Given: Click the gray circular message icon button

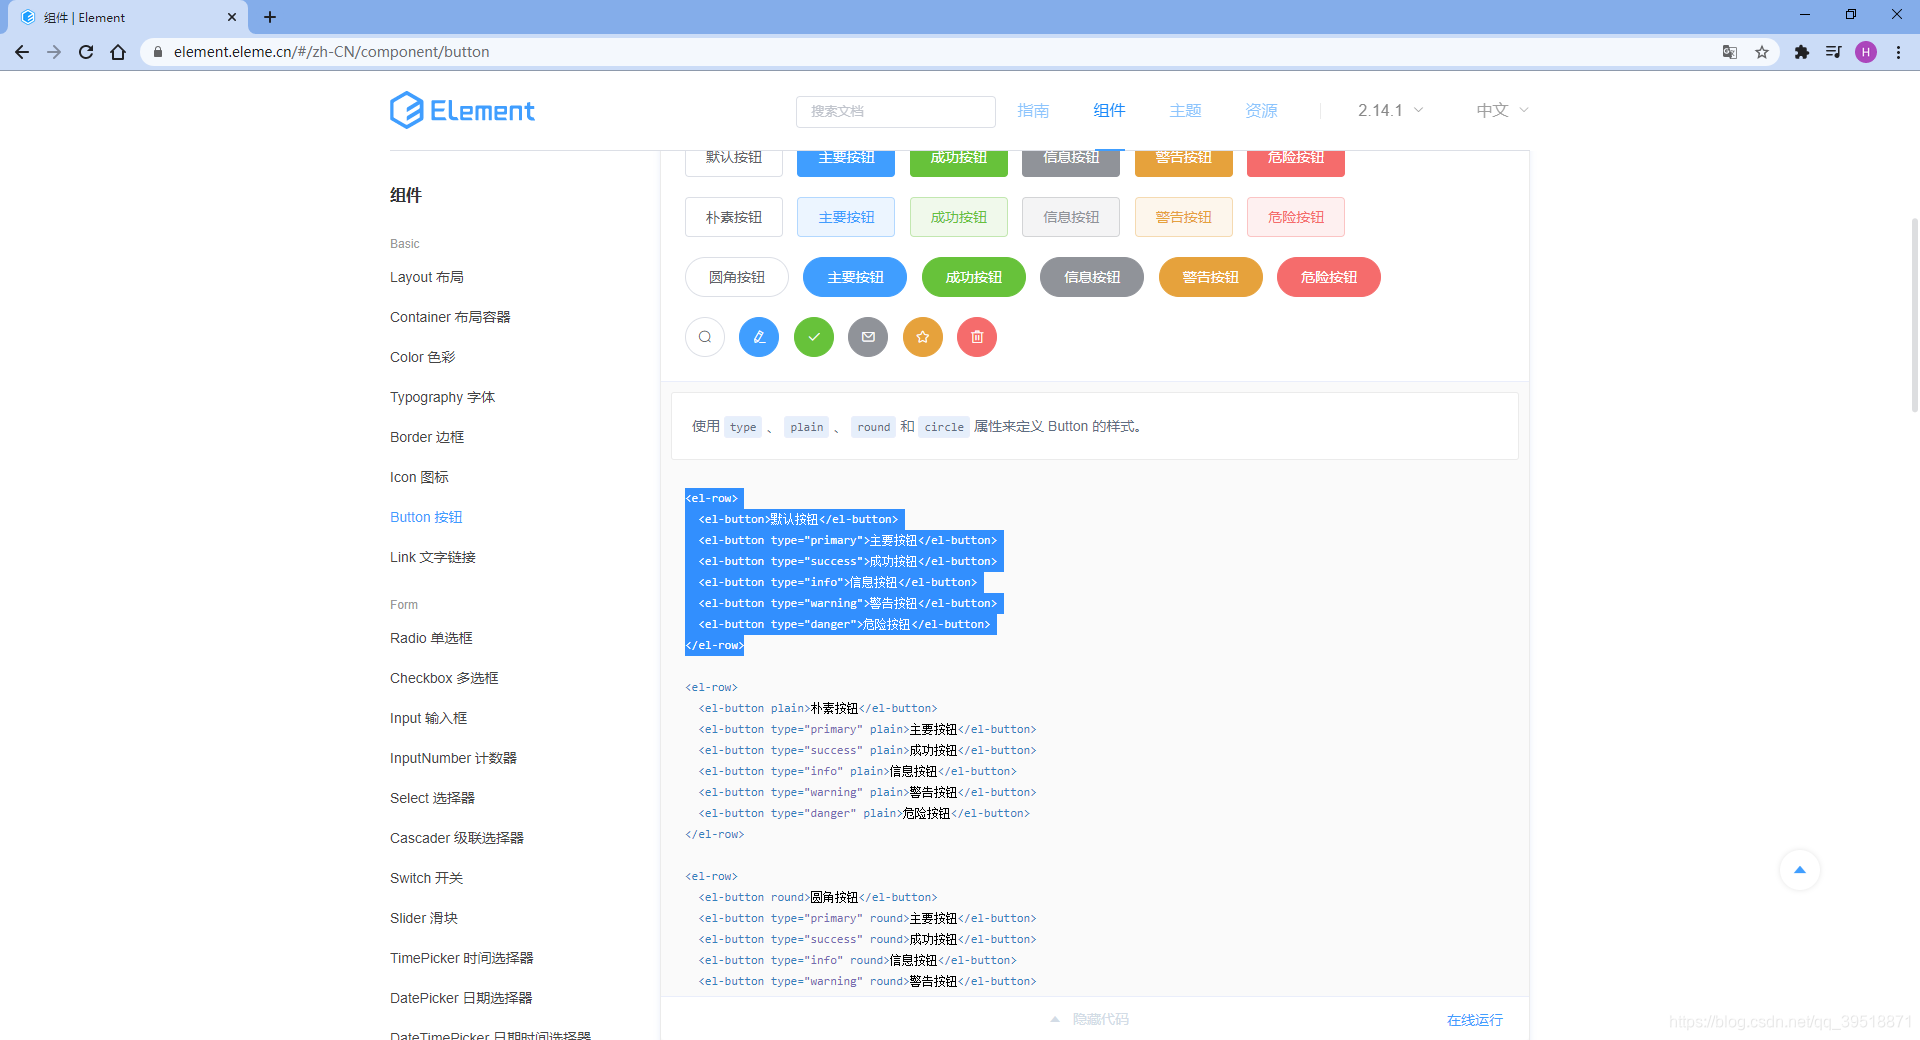Looking at the screenshot, I should click(x=868, y=337).
